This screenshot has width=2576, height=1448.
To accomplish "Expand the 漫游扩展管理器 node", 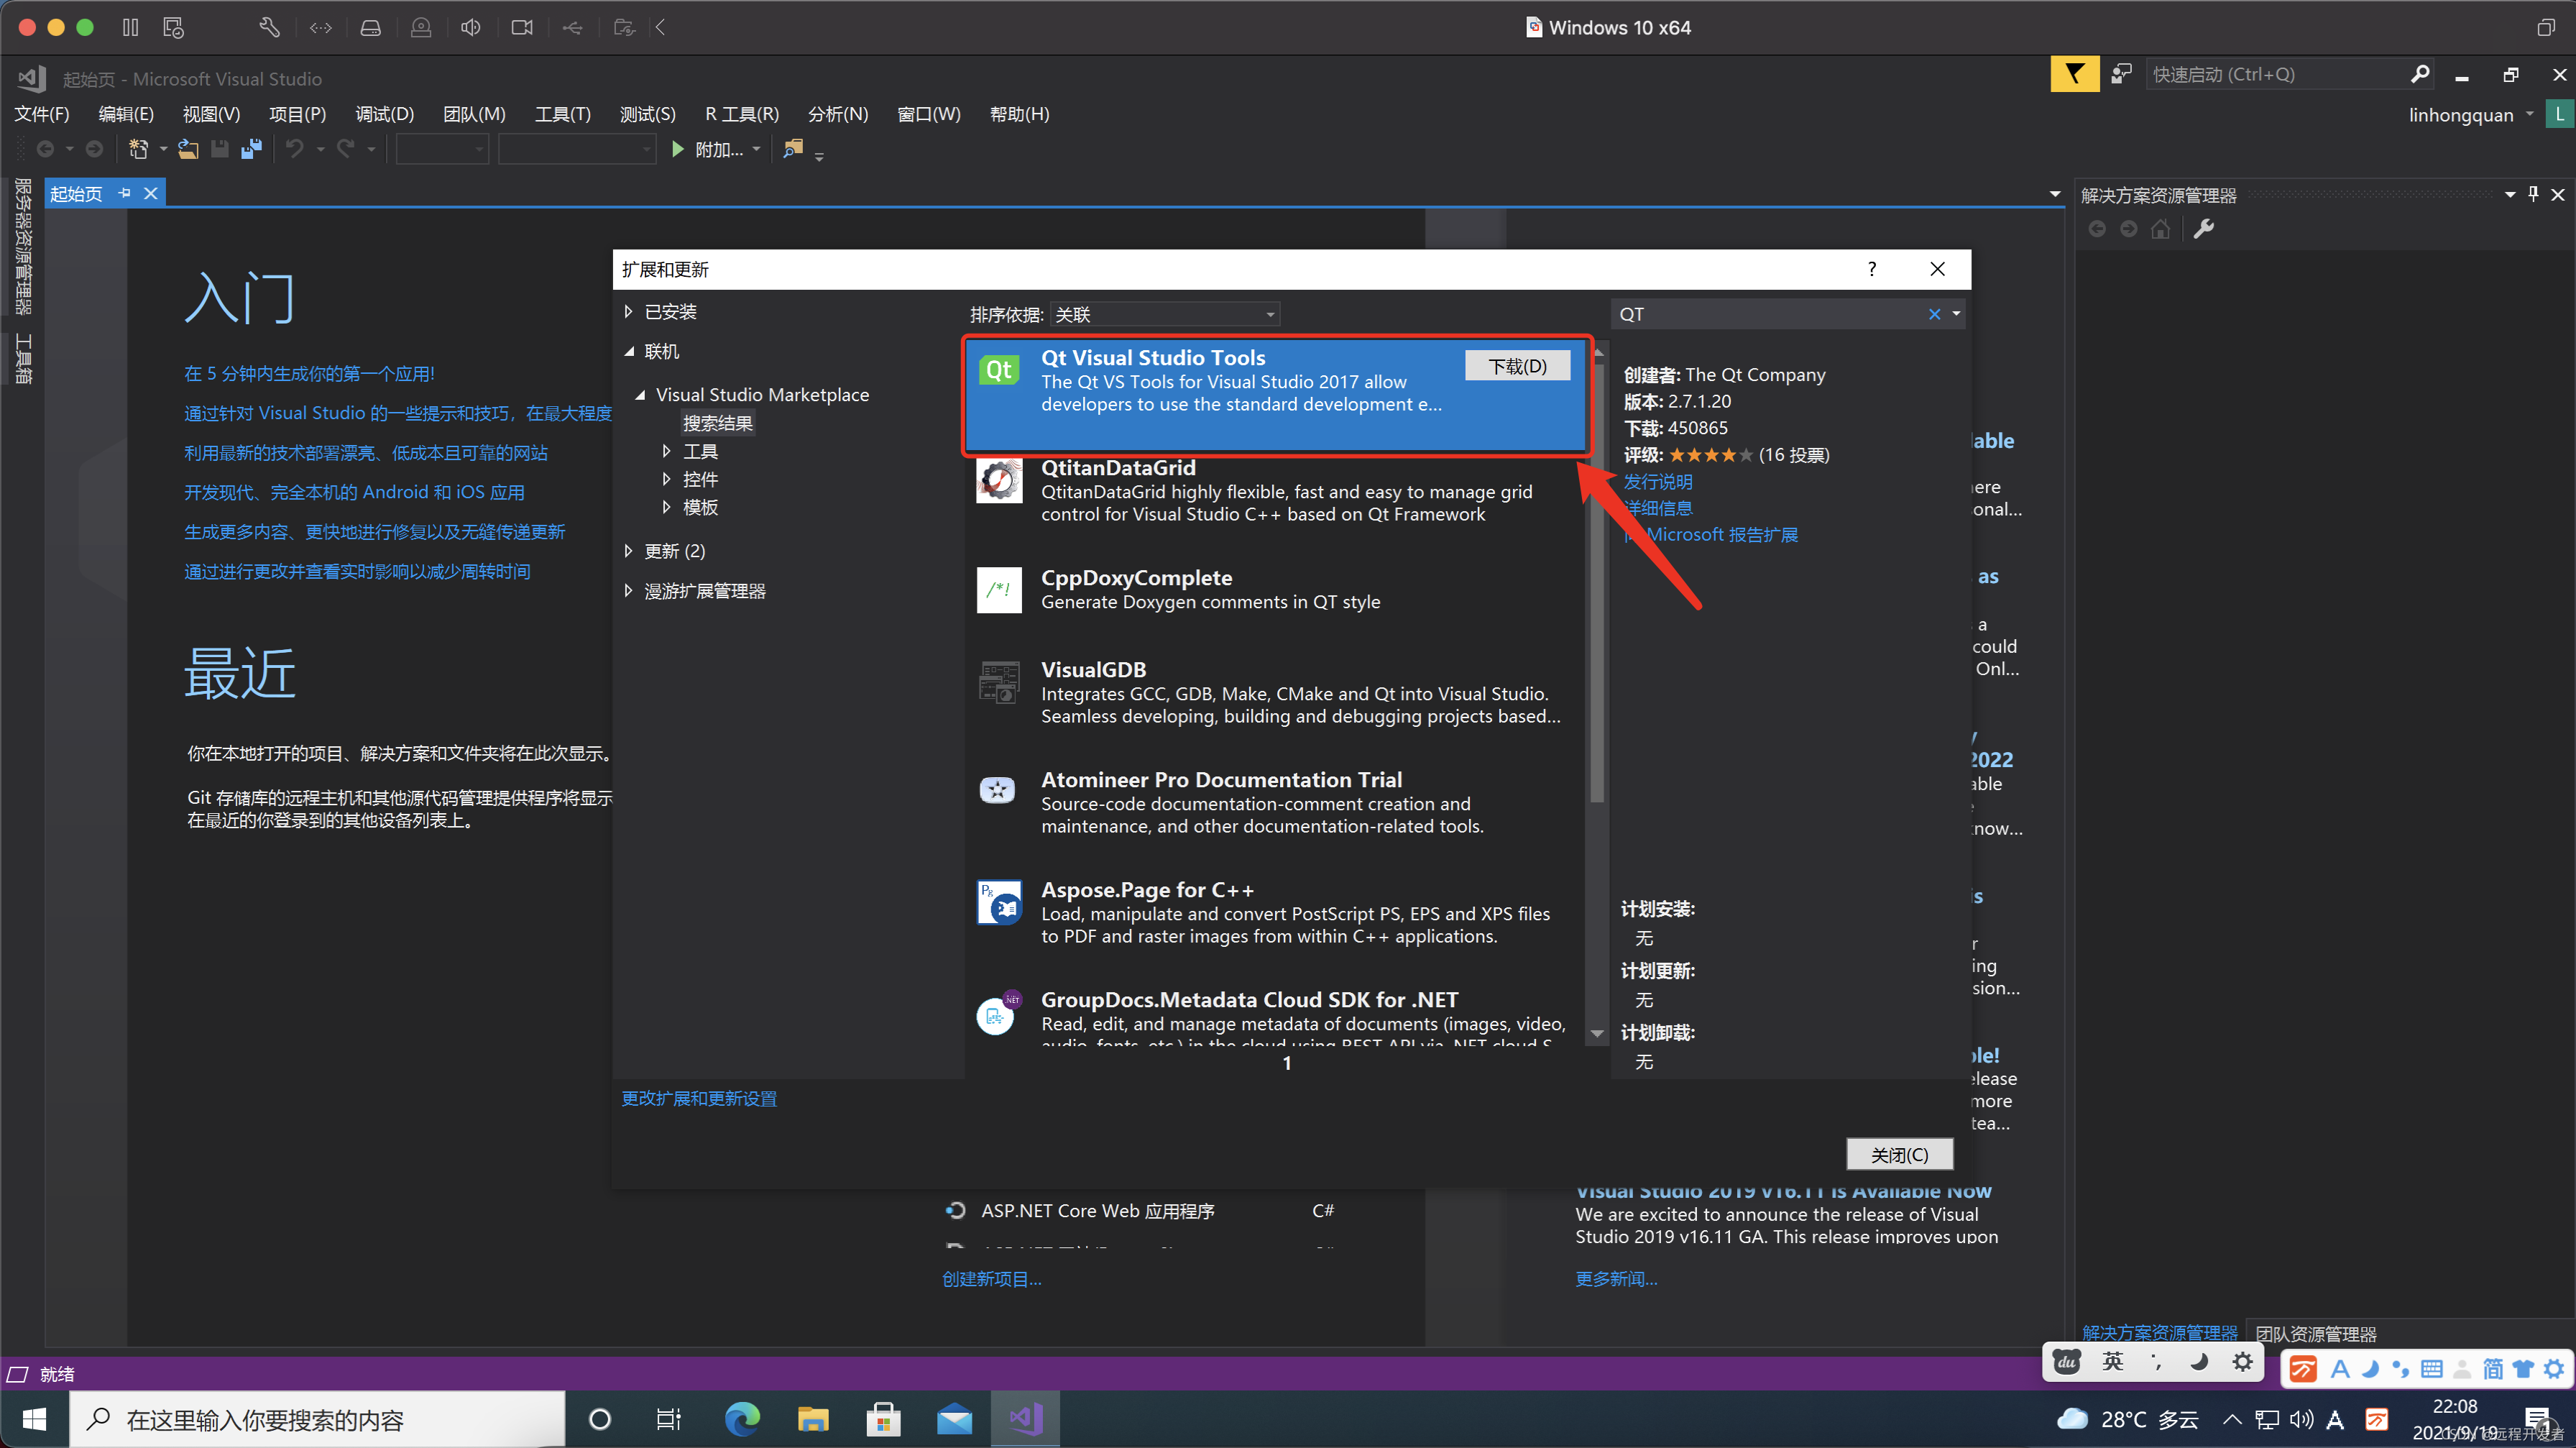I will (628, 590).
